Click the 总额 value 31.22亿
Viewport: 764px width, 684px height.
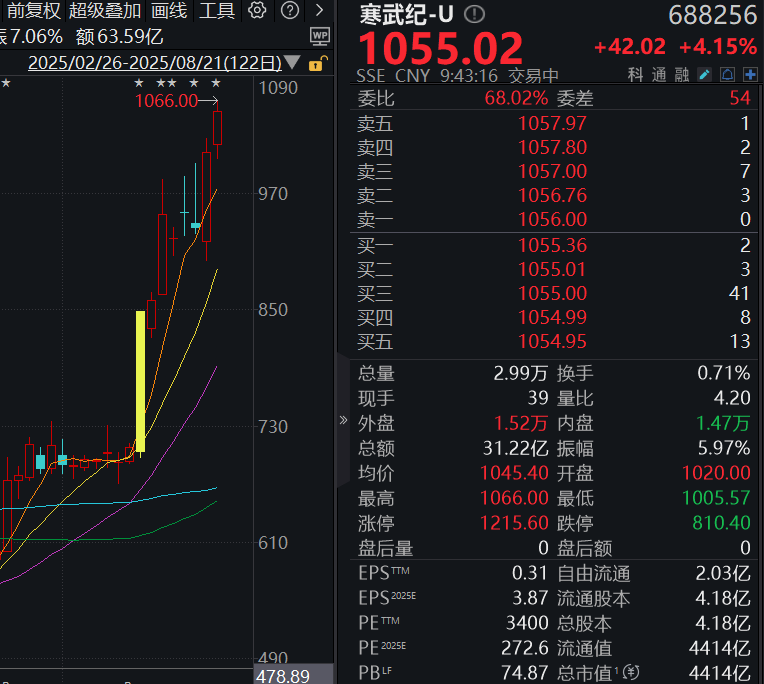[x=516, y=448]
